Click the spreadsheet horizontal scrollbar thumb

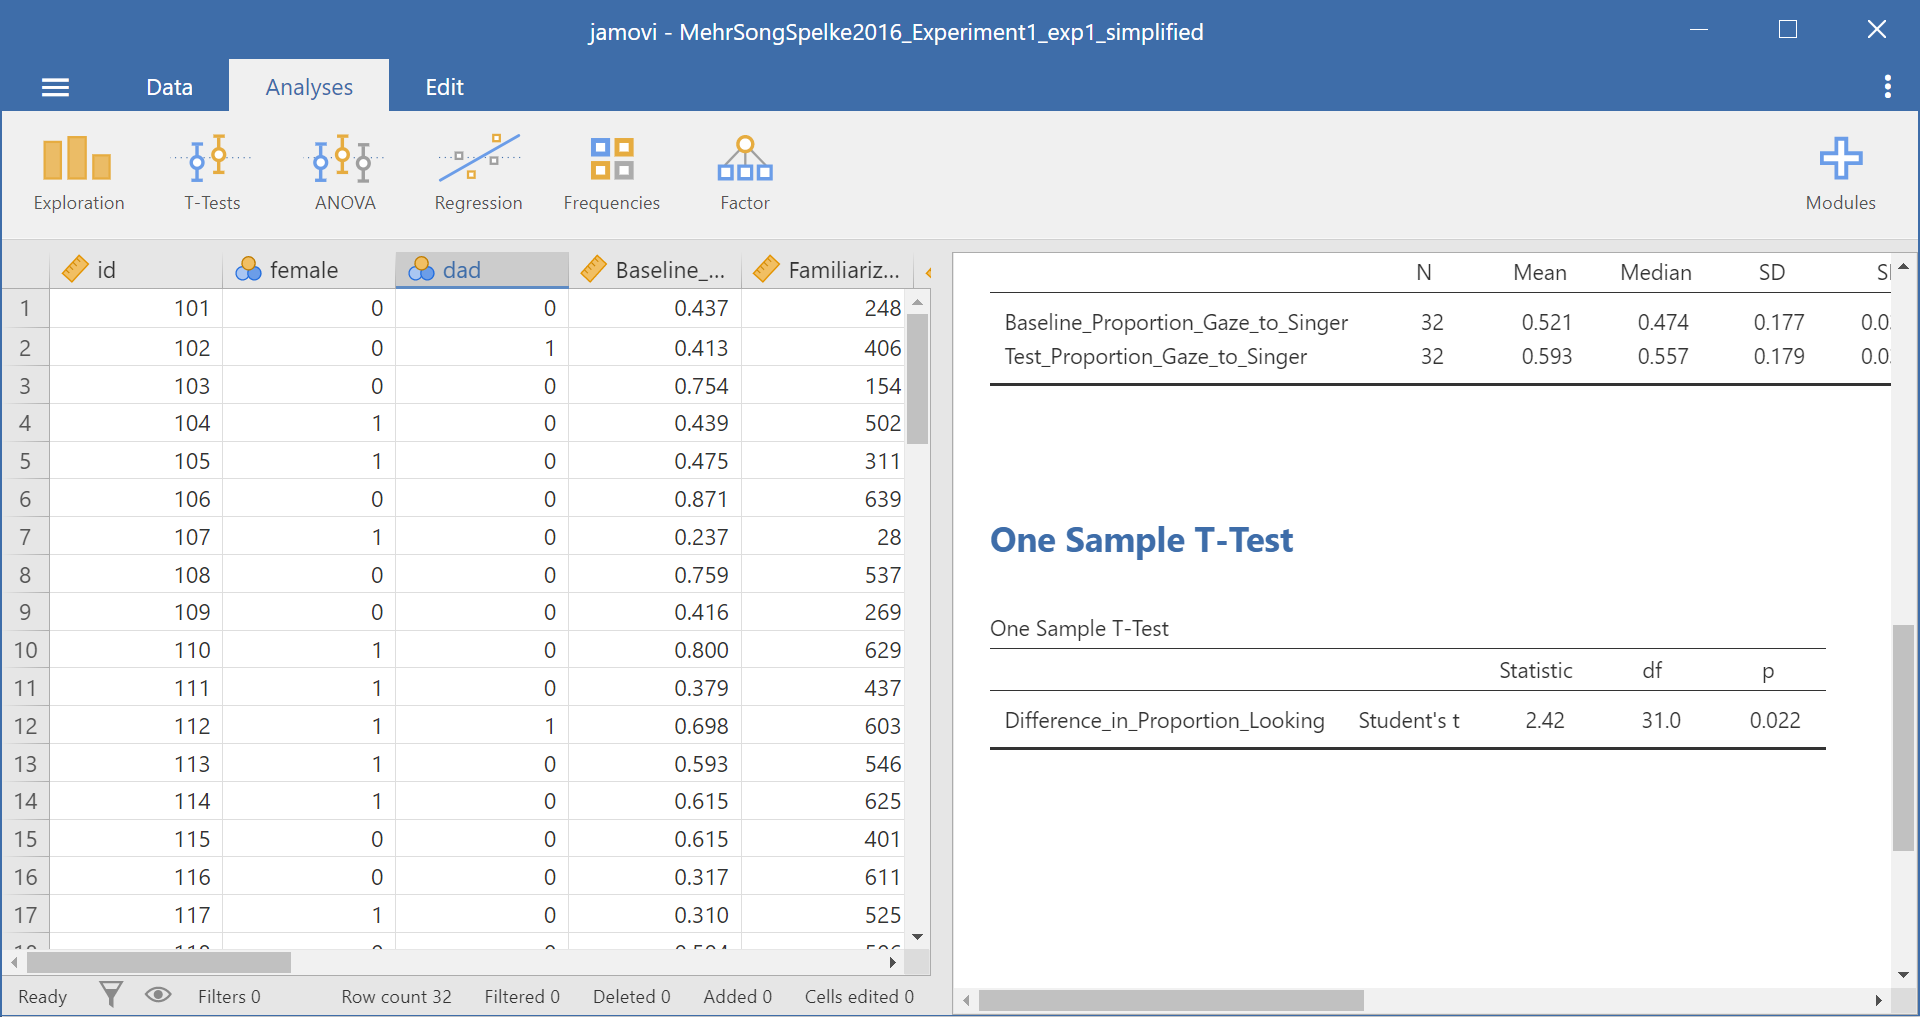coord(158,962)
